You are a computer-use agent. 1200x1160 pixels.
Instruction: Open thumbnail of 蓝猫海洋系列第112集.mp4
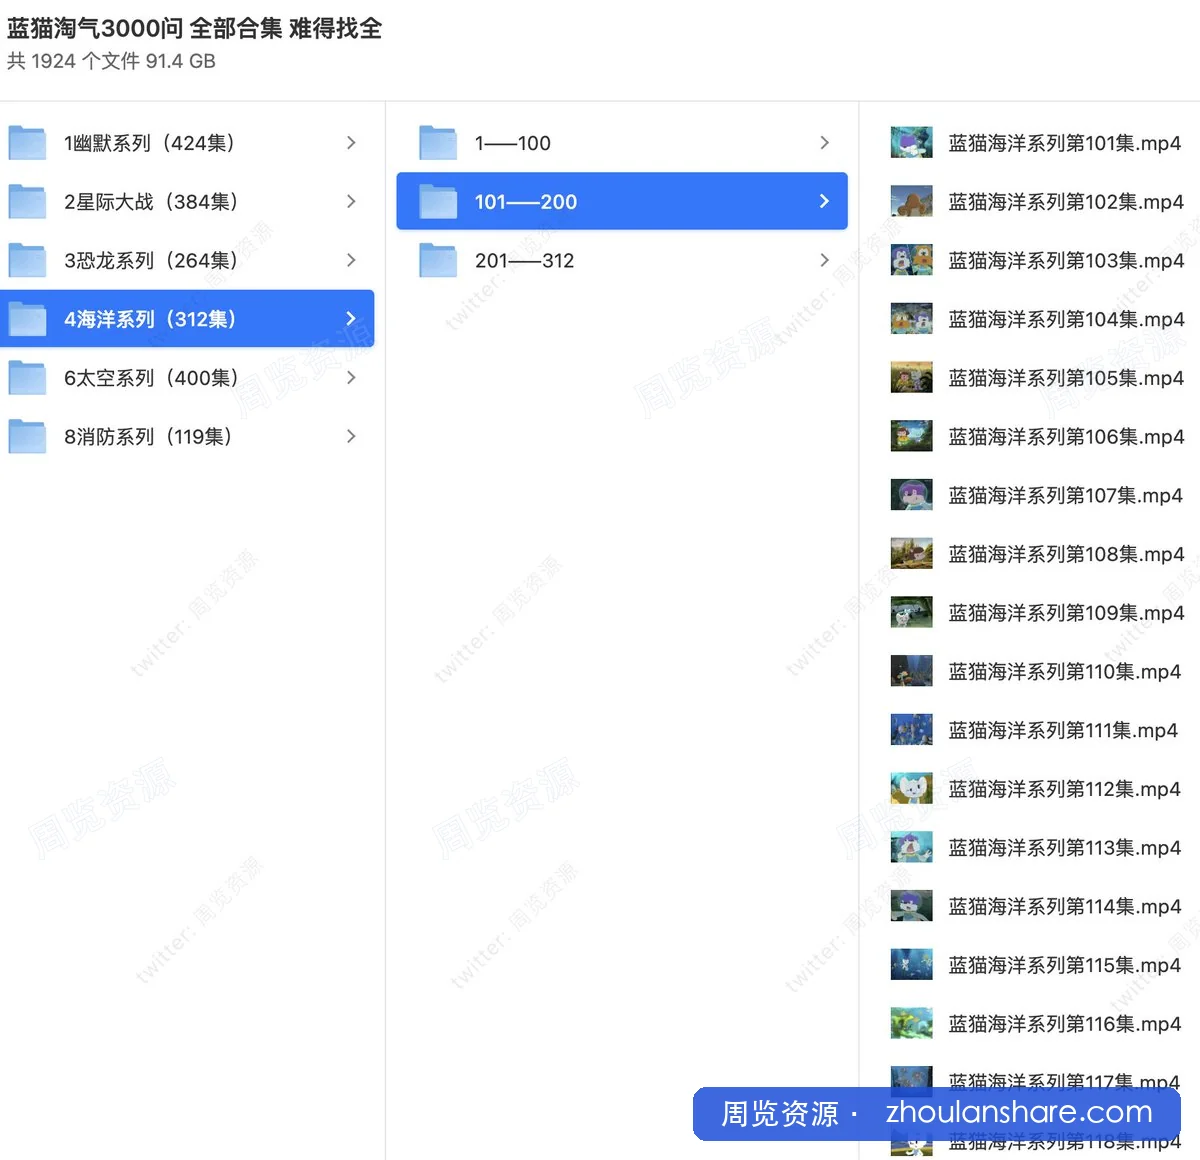tap(911, 789)
